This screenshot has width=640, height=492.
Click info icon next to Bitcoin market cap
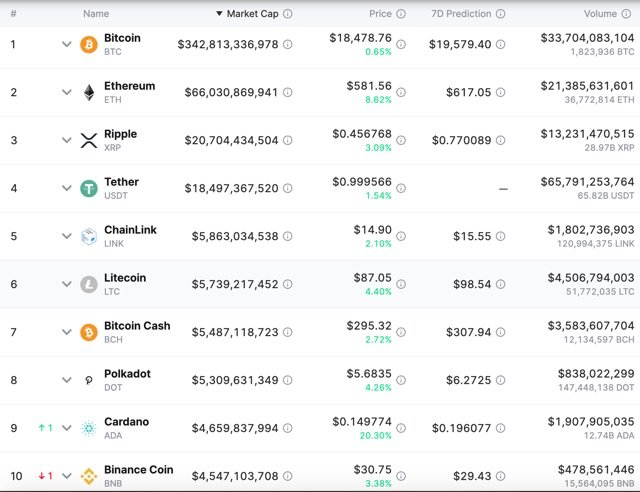click(288, 45)
